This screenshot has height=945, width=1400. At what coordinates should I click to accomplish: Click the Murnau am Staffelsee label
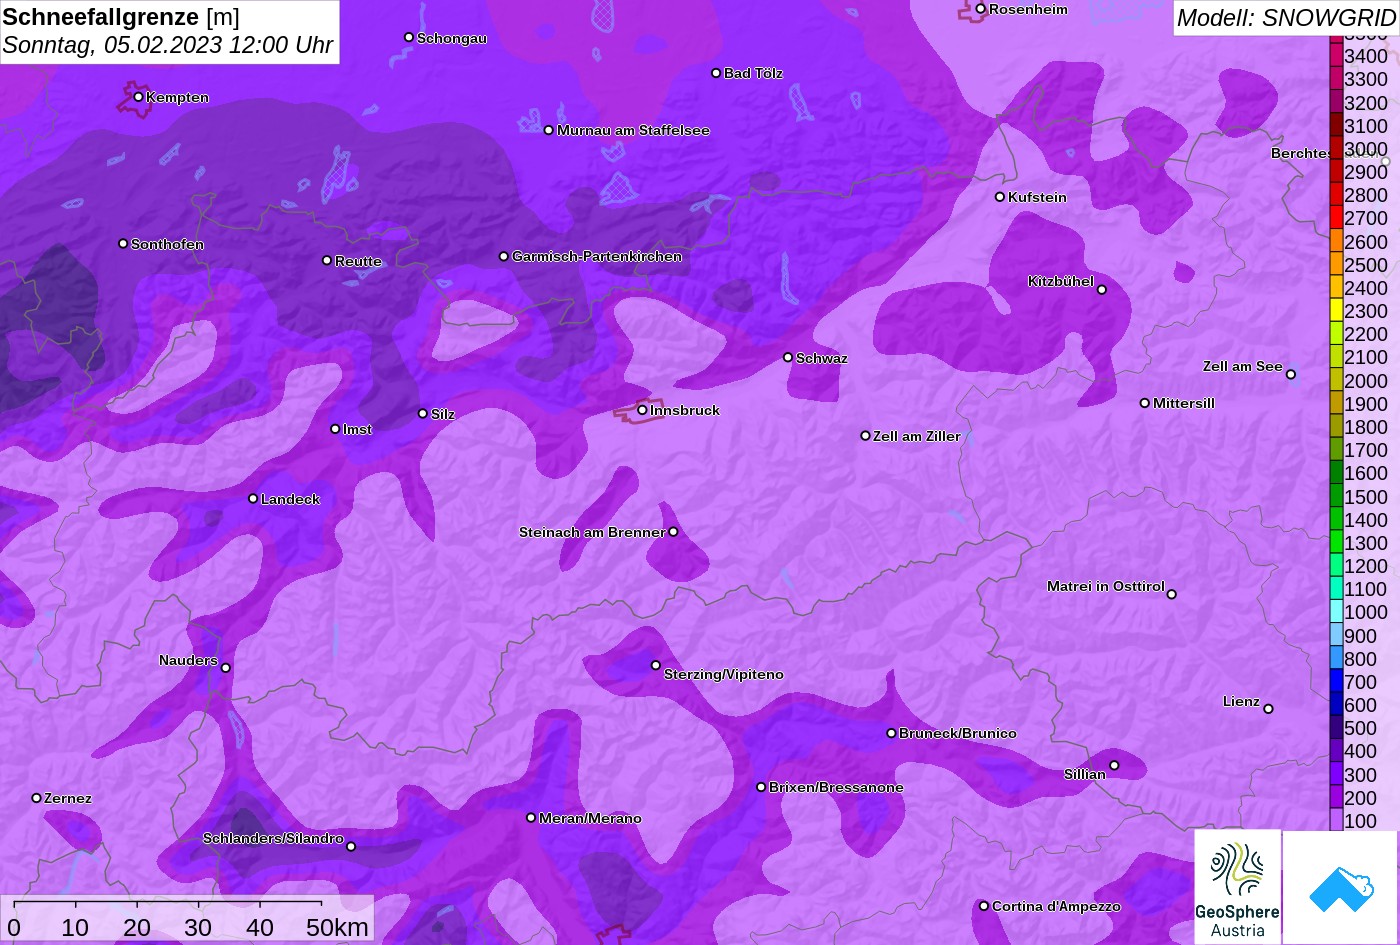[x=633, y=130]
